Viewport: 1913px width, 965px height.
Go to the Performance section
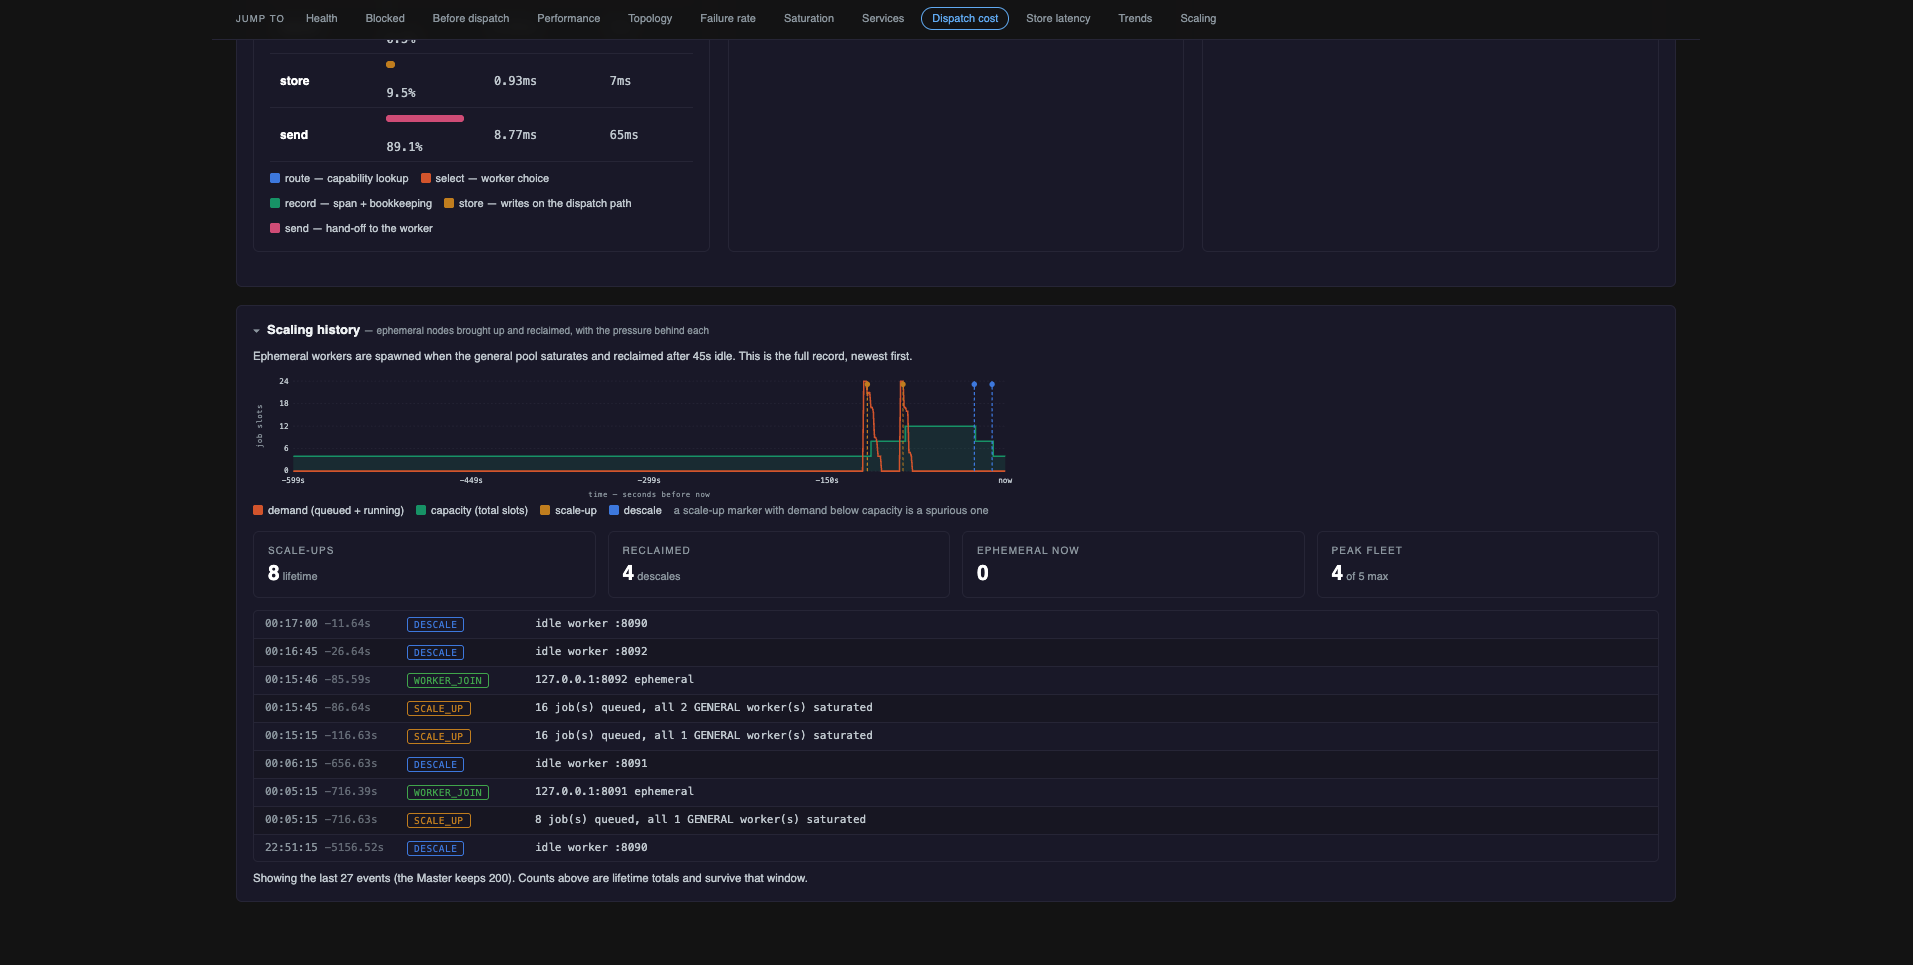[x=568, y=18]
